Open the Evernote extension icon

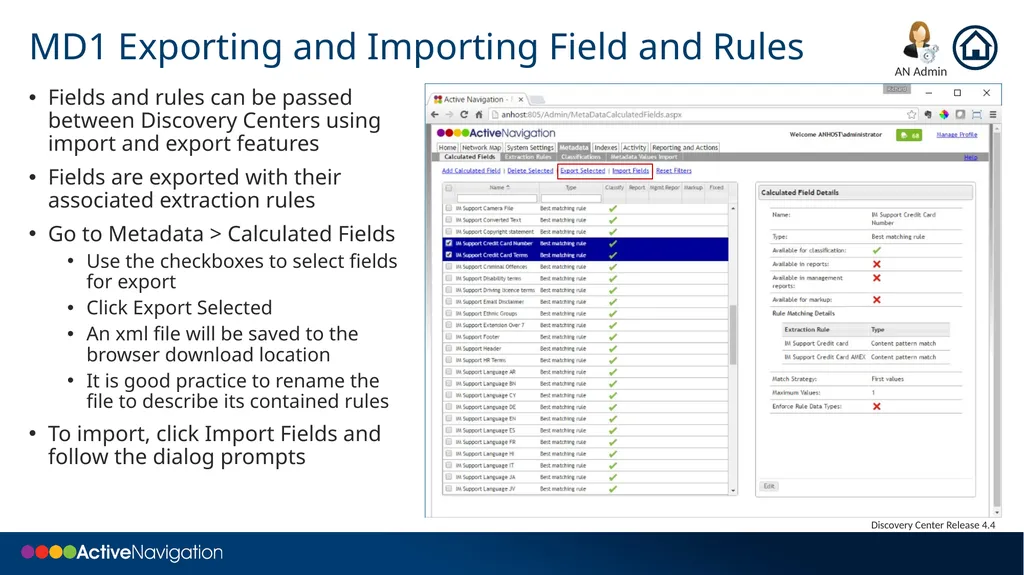[x=927, y=114]
